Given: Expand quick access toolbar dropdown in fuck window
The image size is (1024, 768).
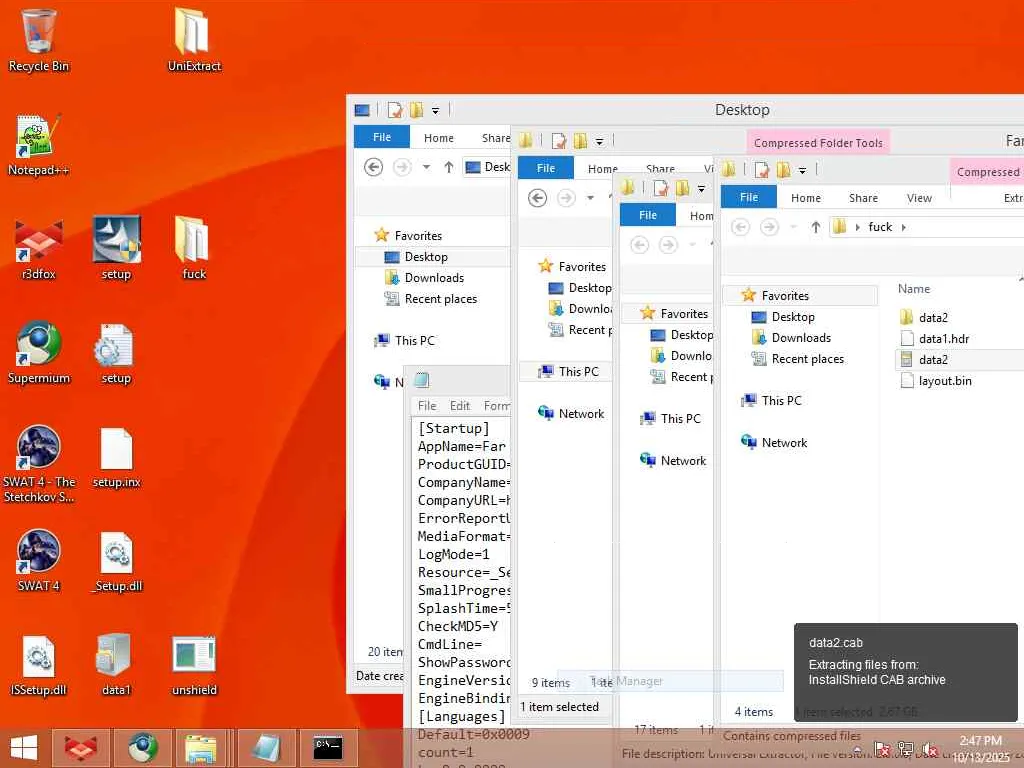Looking at the screenshot, I should pos(802,170).
